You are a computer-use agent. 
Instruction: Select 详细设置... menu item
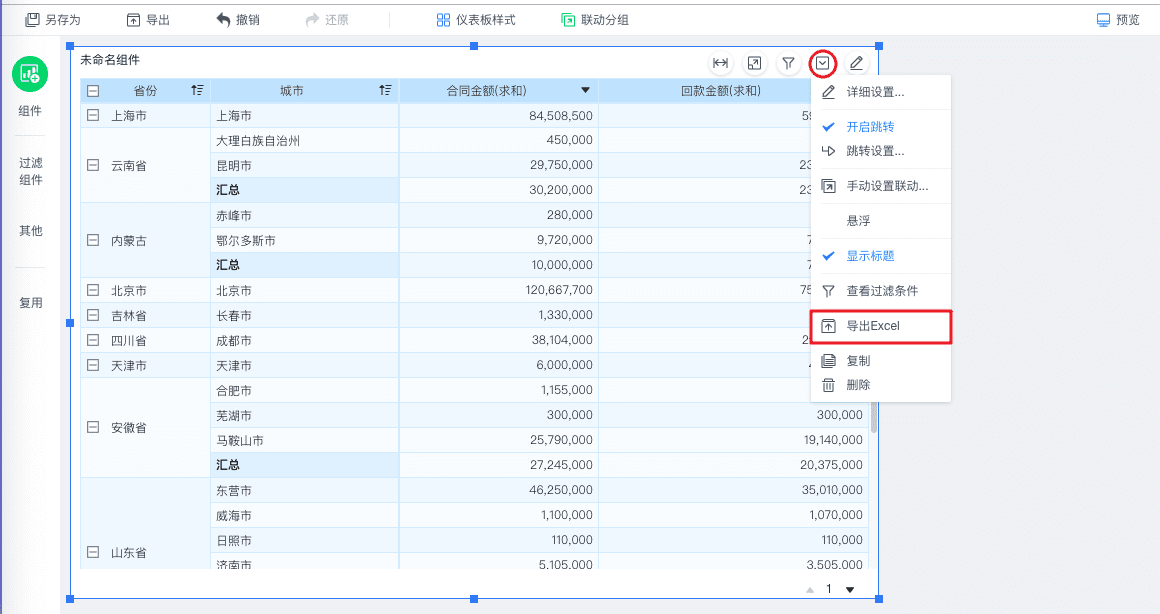click(880, 92)
